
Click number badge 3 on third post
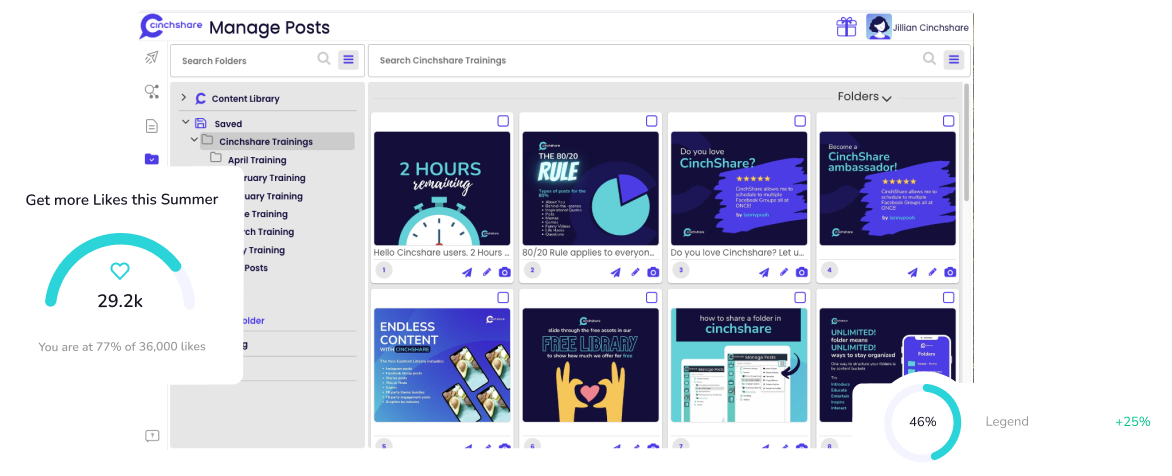point(680,271)
